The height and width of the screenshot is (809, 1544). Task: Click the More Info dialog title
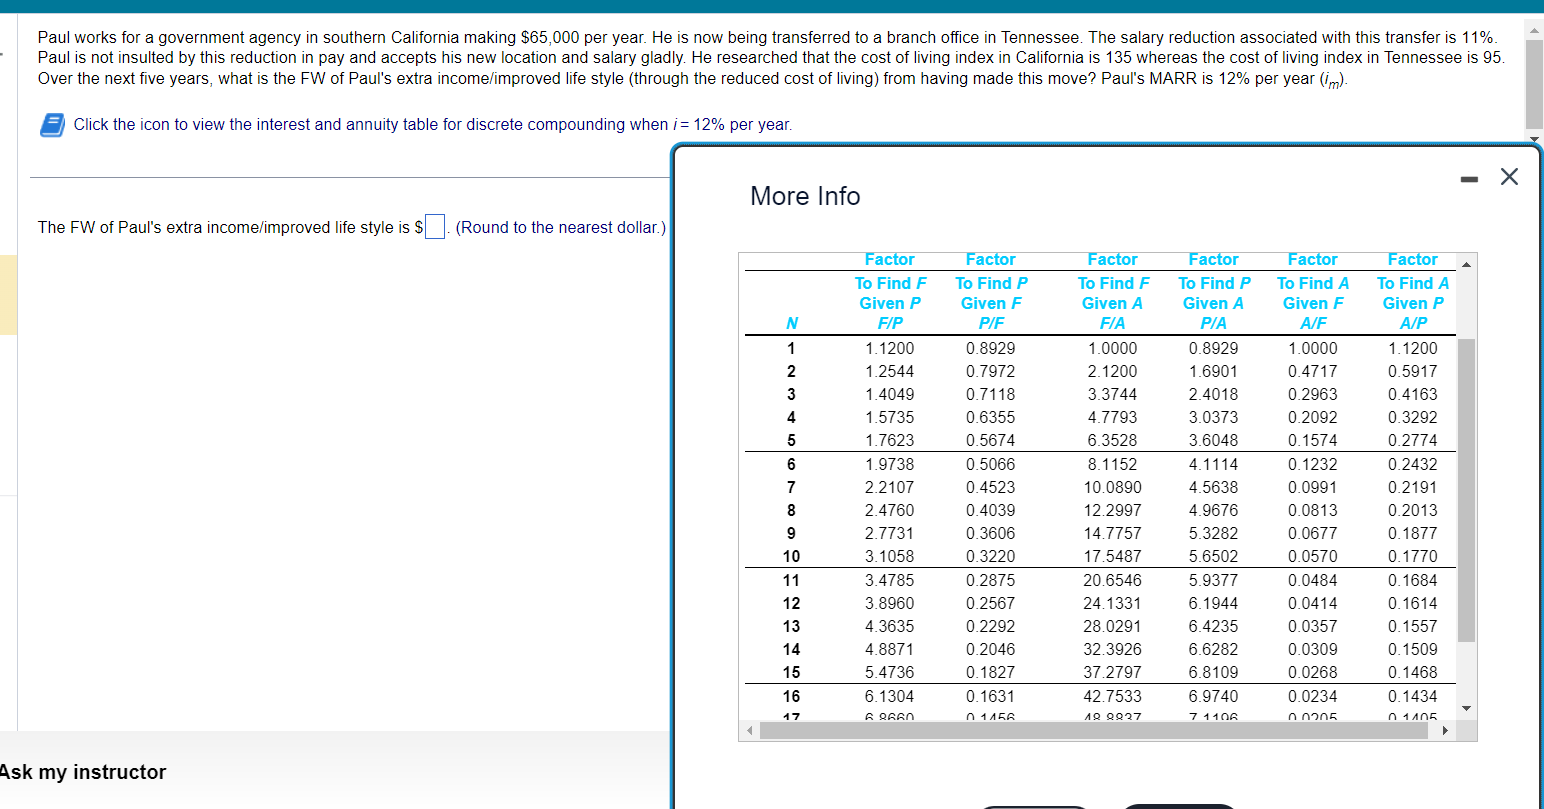coord(805,196)
